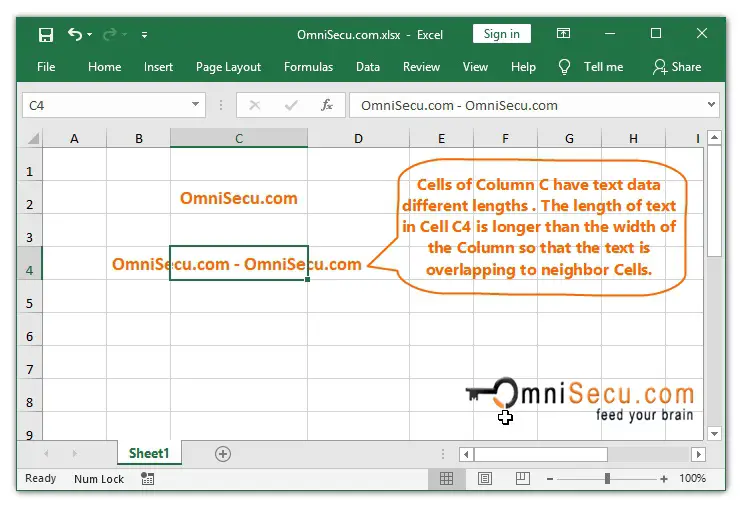Switch to the Insert tab
The image size is (744, 516).
[x=158, y=67]
